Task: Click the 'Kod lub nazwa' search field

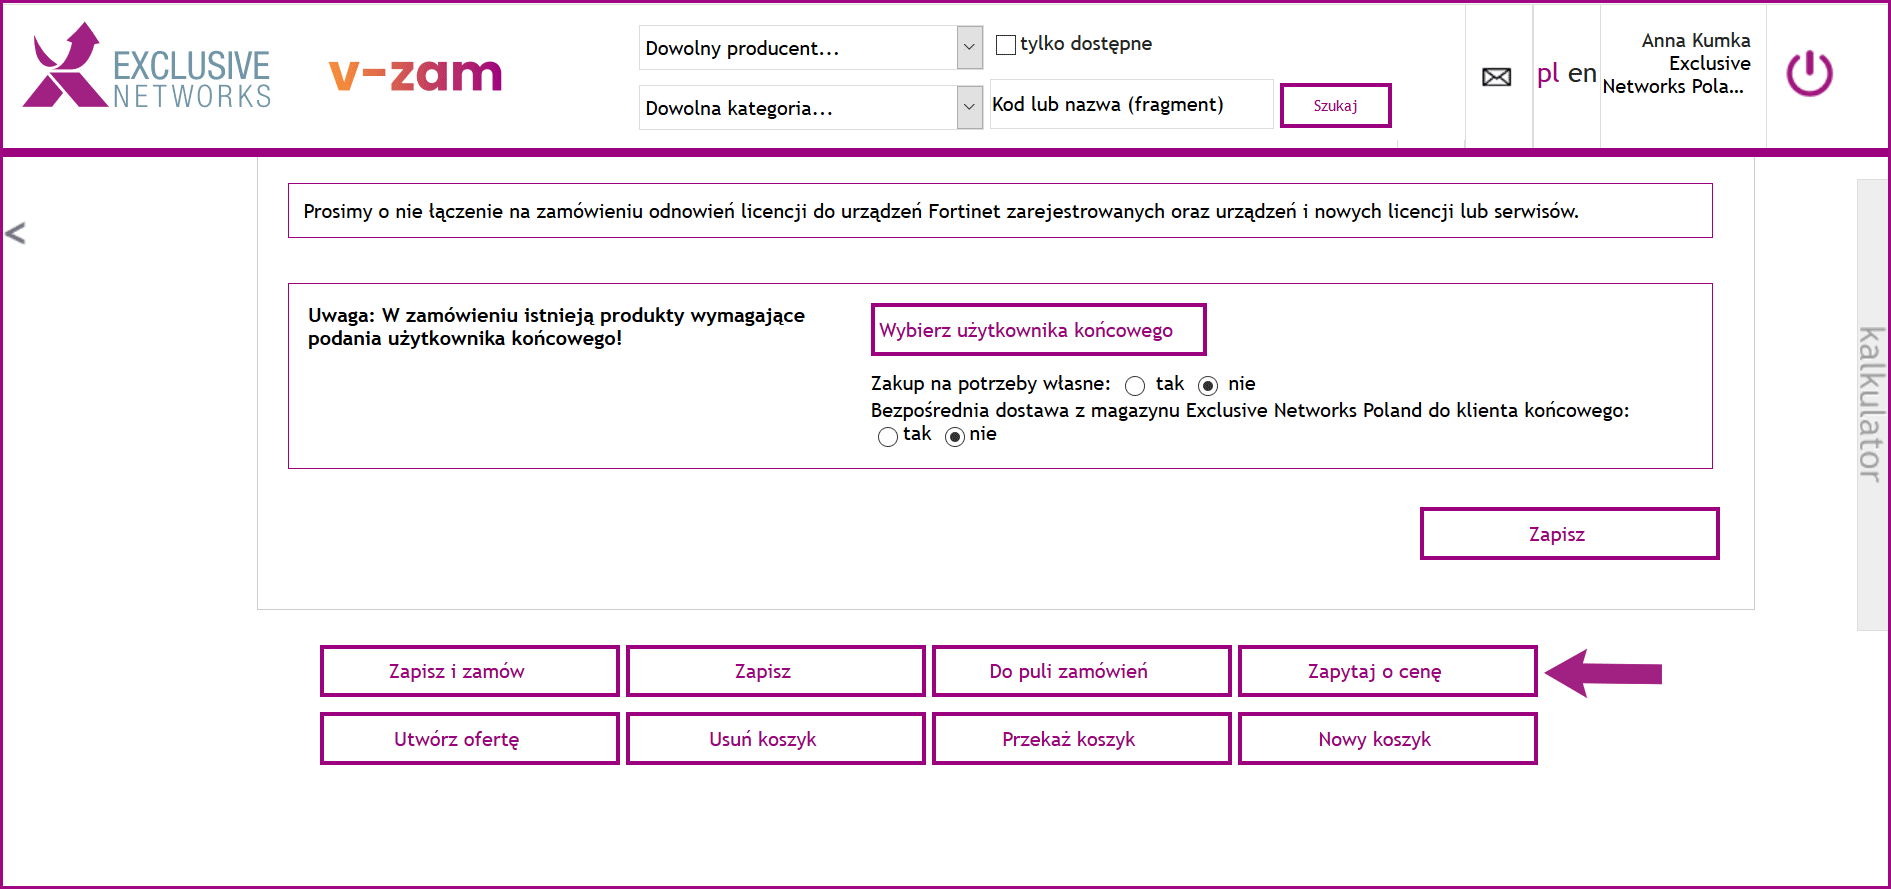Action: tap(1131, 105)
